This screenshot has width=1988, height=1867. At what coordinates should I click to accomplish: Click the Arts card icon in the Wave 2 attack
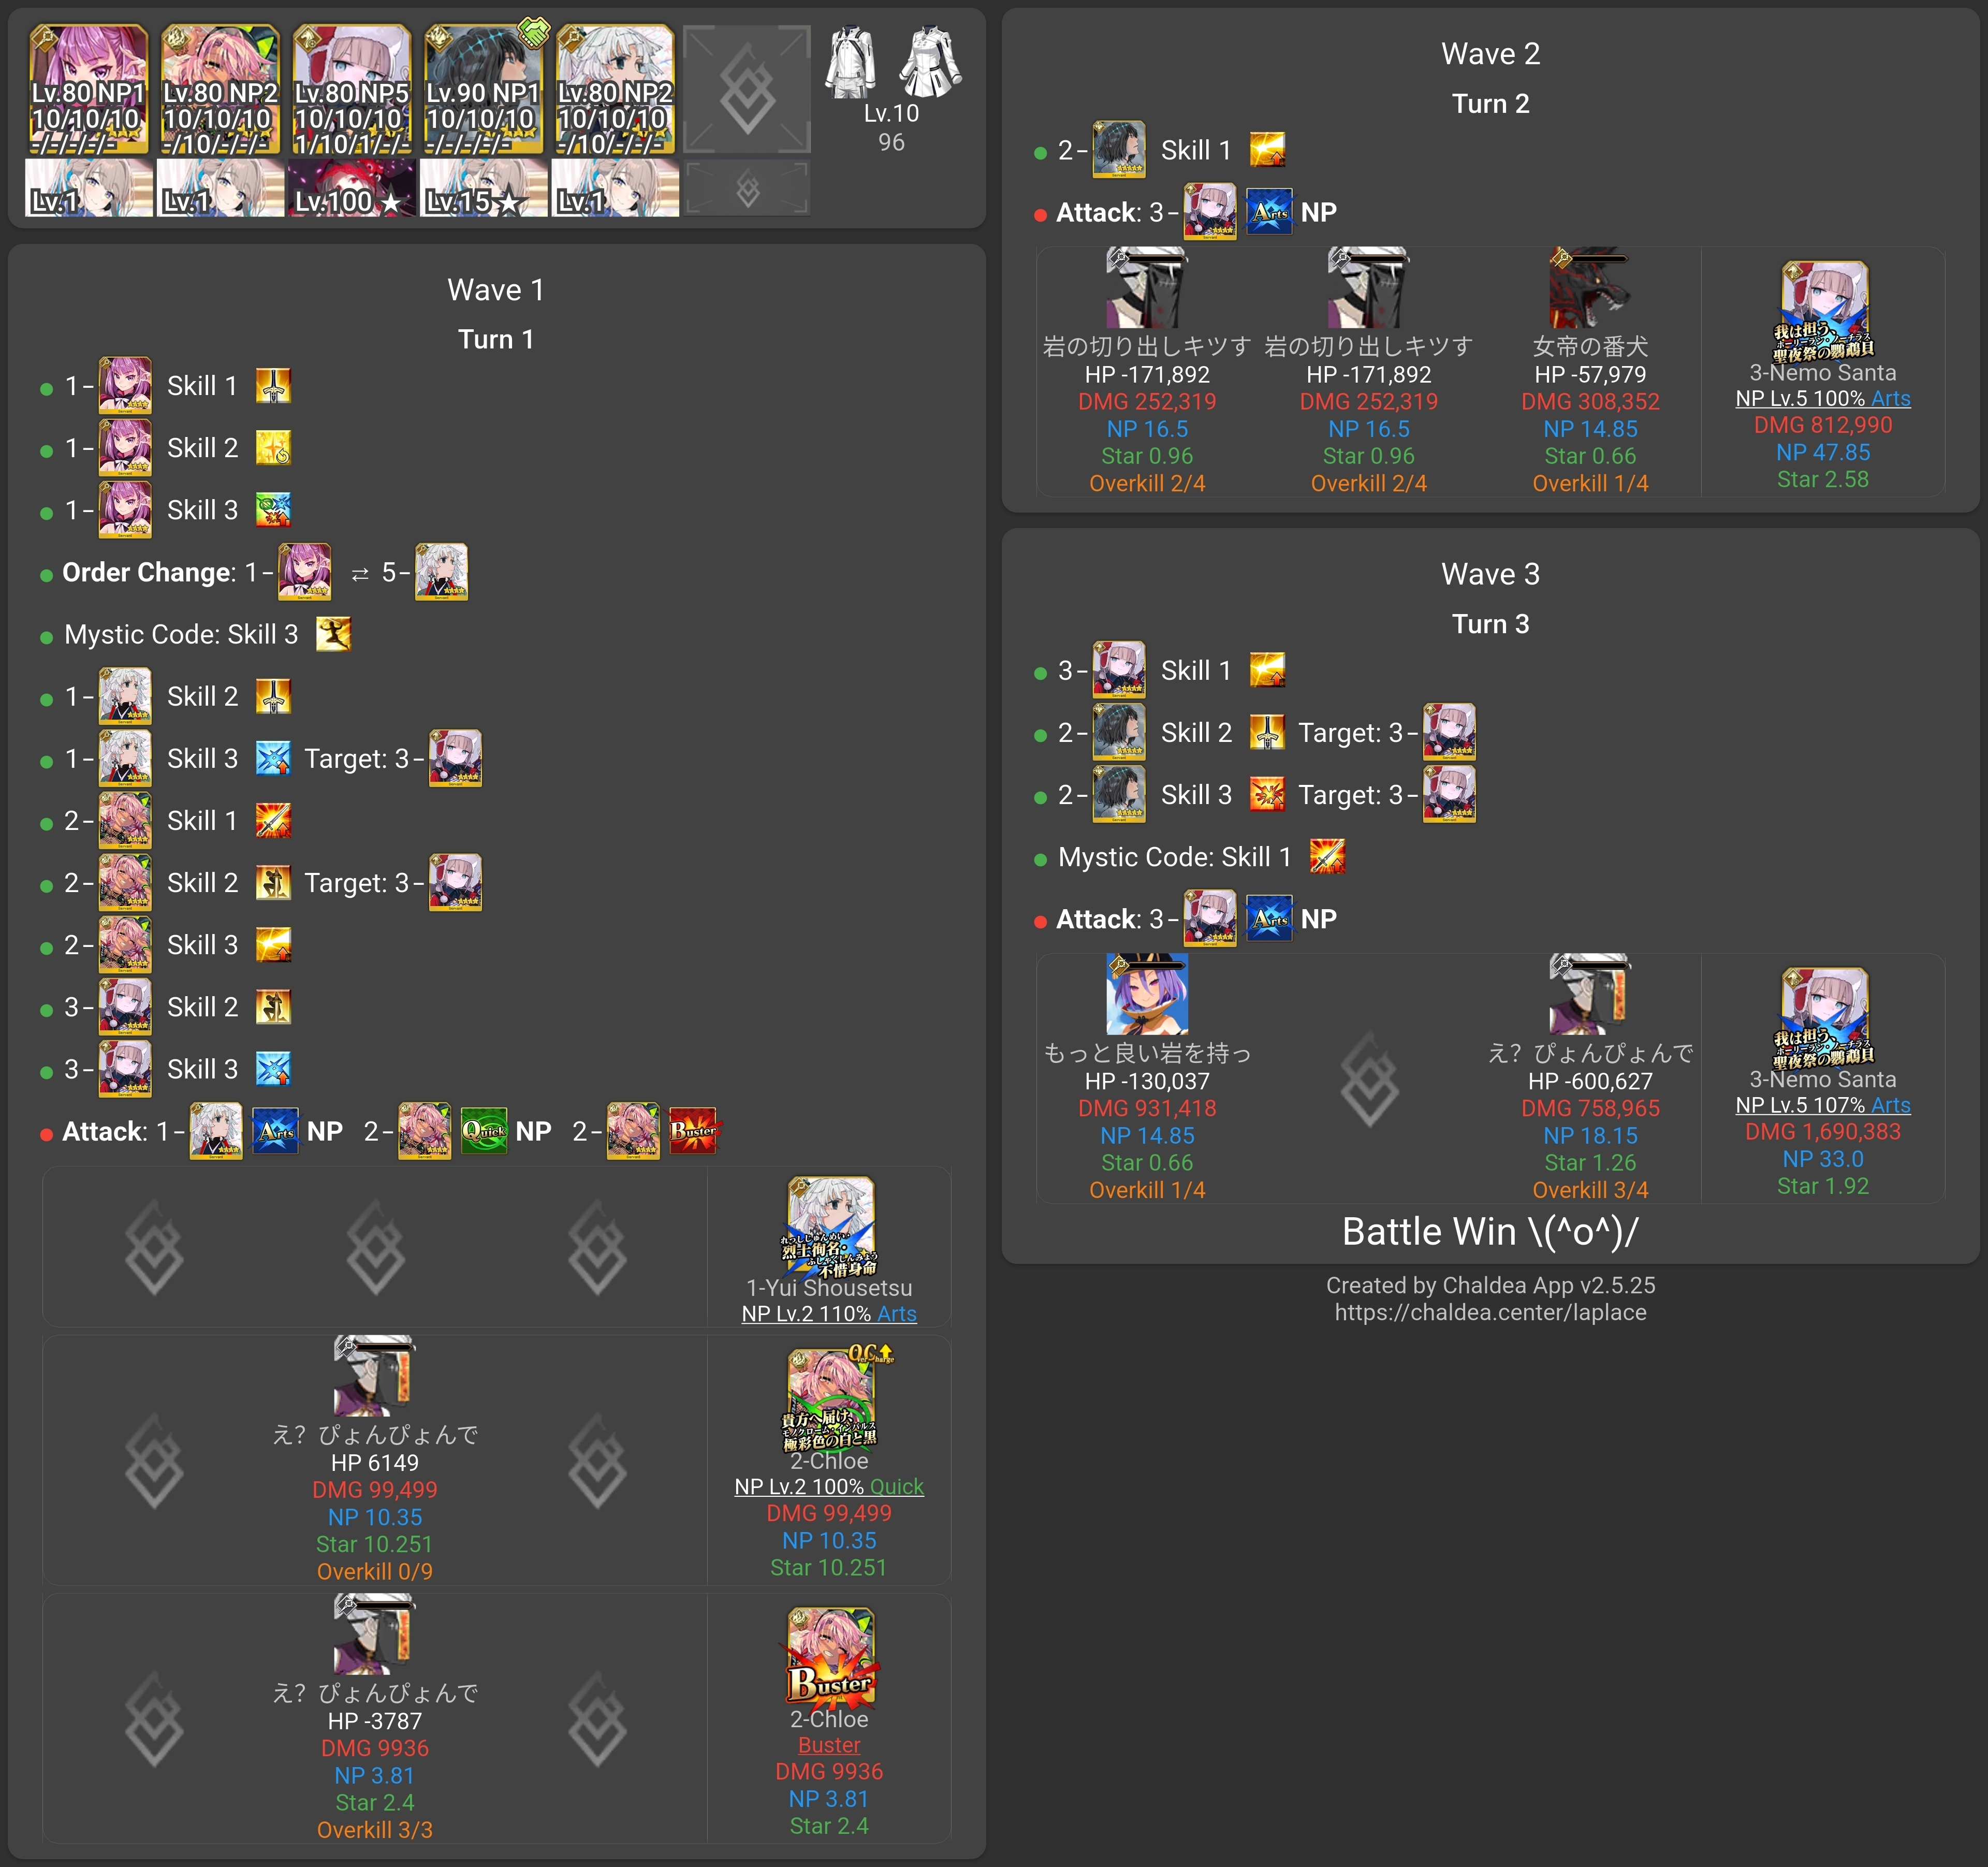click(1269, 212)
